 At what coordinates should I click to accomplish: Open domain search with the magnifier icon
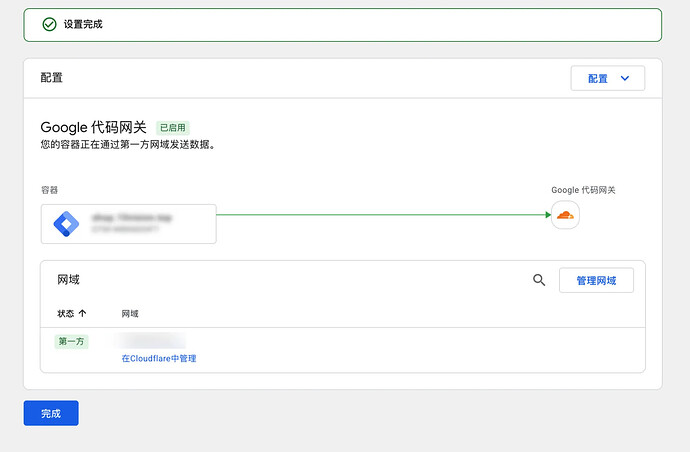tap(539, 281)
